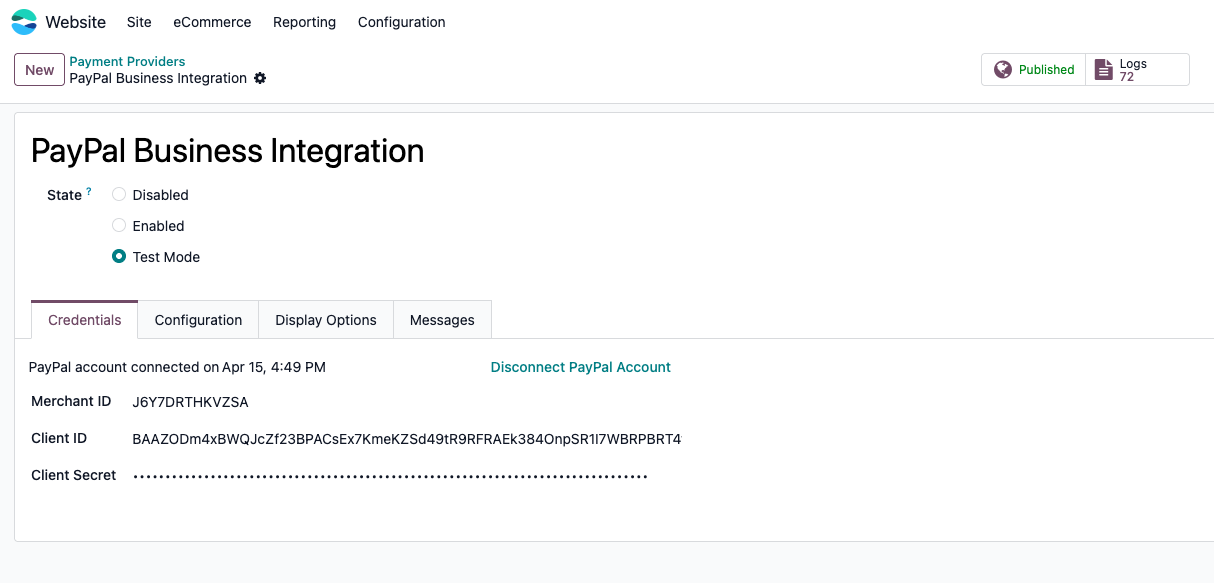Image resolution: width=1214 pixels, height=583 pixels.
Task: Click the New button
Action: point(39,70)
